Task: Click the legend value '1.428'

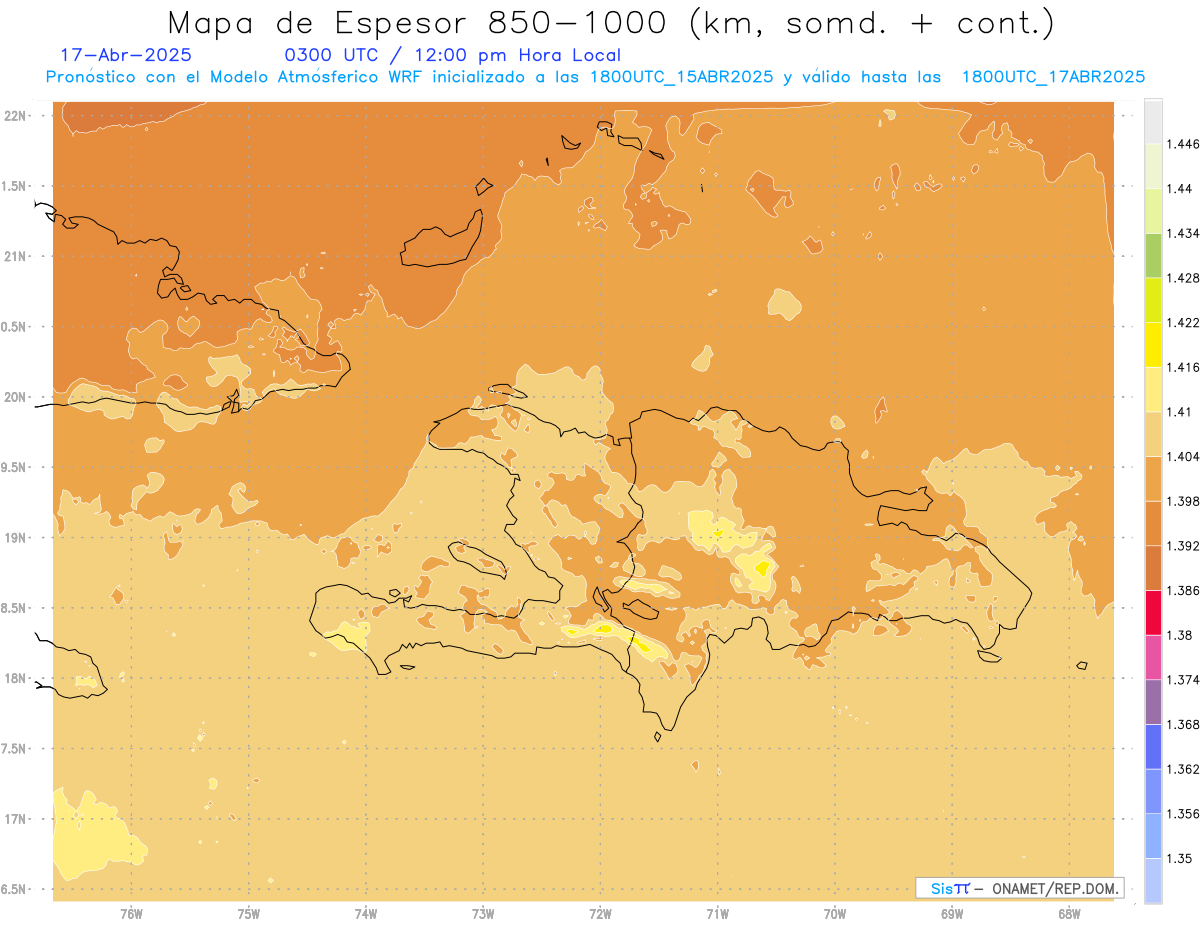Action: click(1182, 278)
